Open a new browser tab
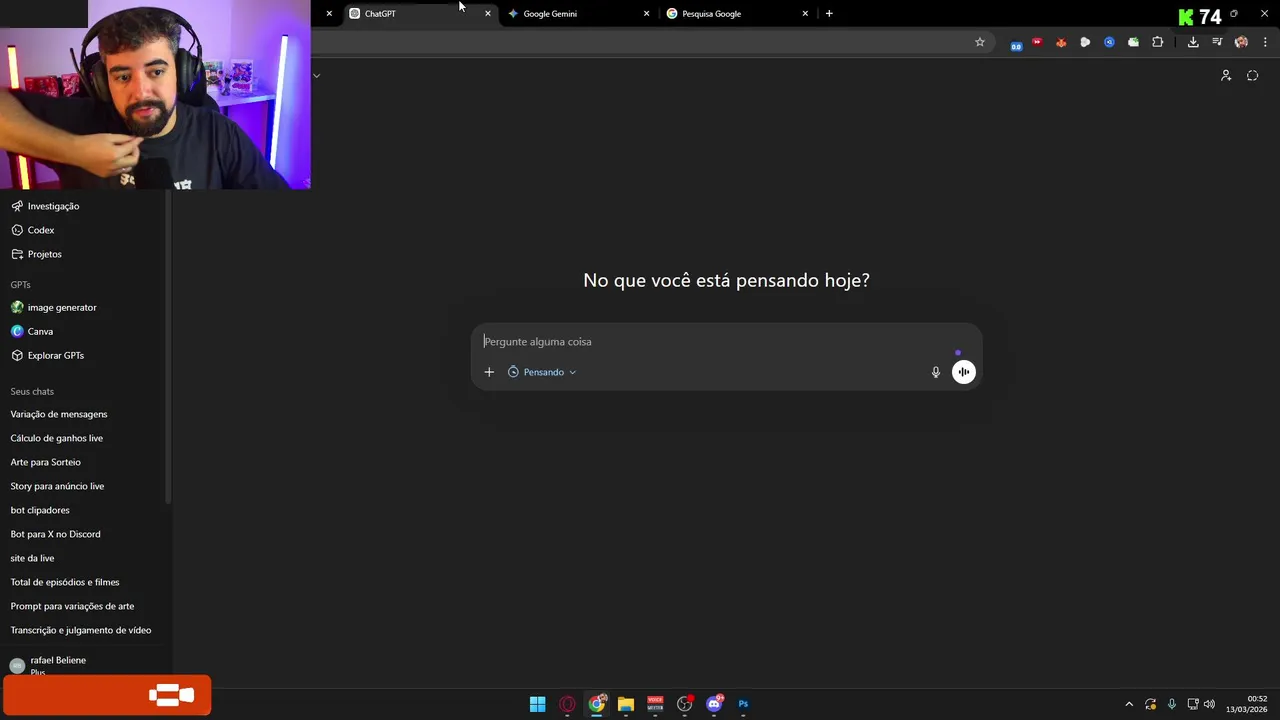Image resolution: width=1280 pixels, height=720 pixels. tap(829, 14)
